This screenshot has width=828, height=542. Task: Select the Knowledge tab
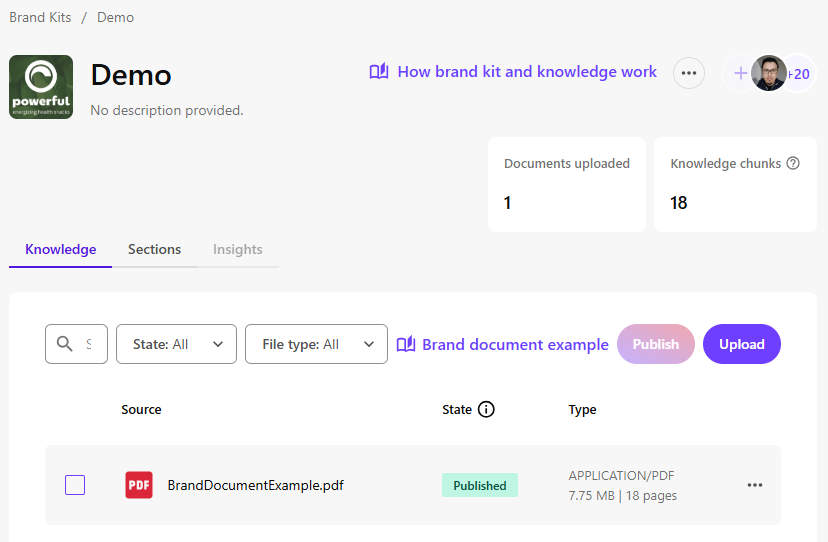tap(60, 249)
